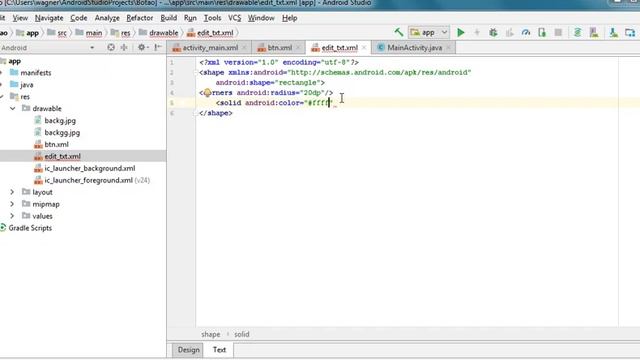Click the main breadcrumb

point(89,33)
